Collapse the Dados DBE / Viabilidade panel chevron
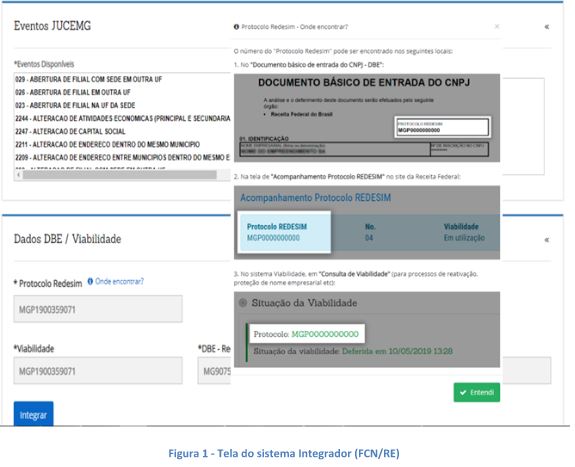The height and width of the screenshot is (467, 575). click(x=546, y=240)
